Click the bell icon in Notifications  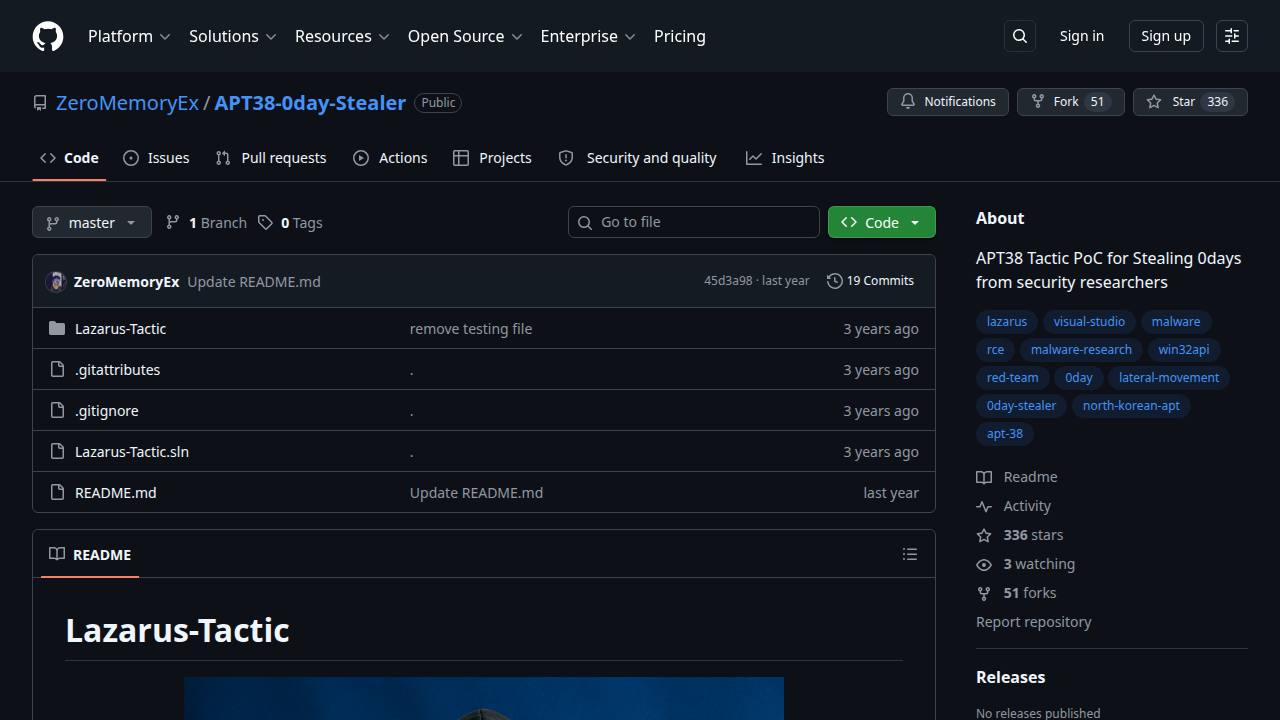[x=908, y=102]
